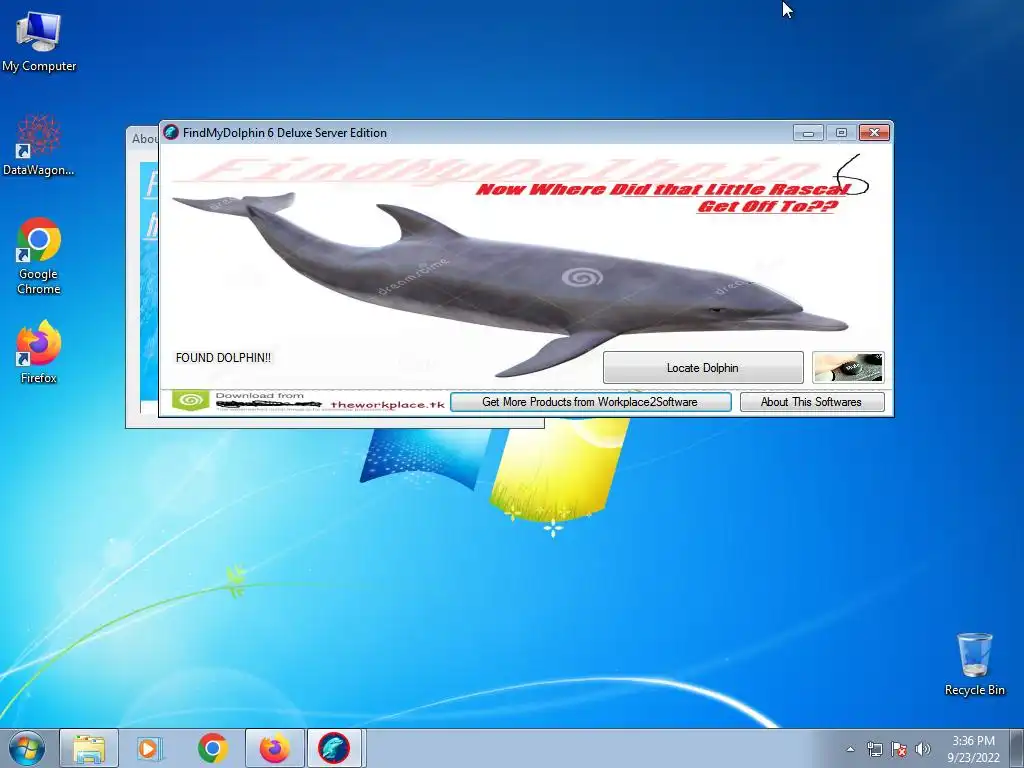Click the green spiral download logo
The height and width of the screenshot is (768, 1024).
point(191,400)
